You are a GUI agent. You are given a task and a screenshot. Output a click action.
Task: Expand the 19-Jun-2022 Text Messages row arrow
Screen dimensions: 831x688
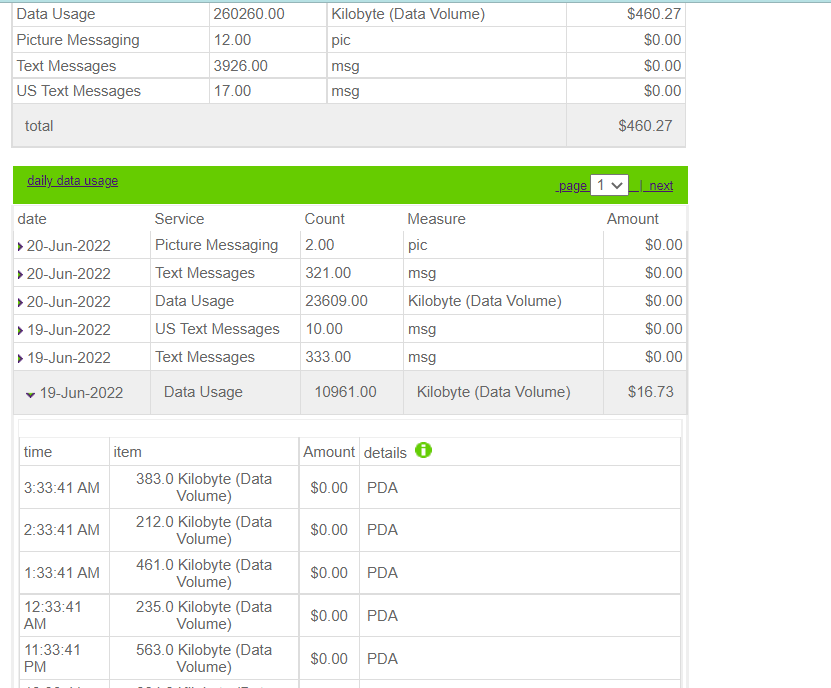coord(21,358)
